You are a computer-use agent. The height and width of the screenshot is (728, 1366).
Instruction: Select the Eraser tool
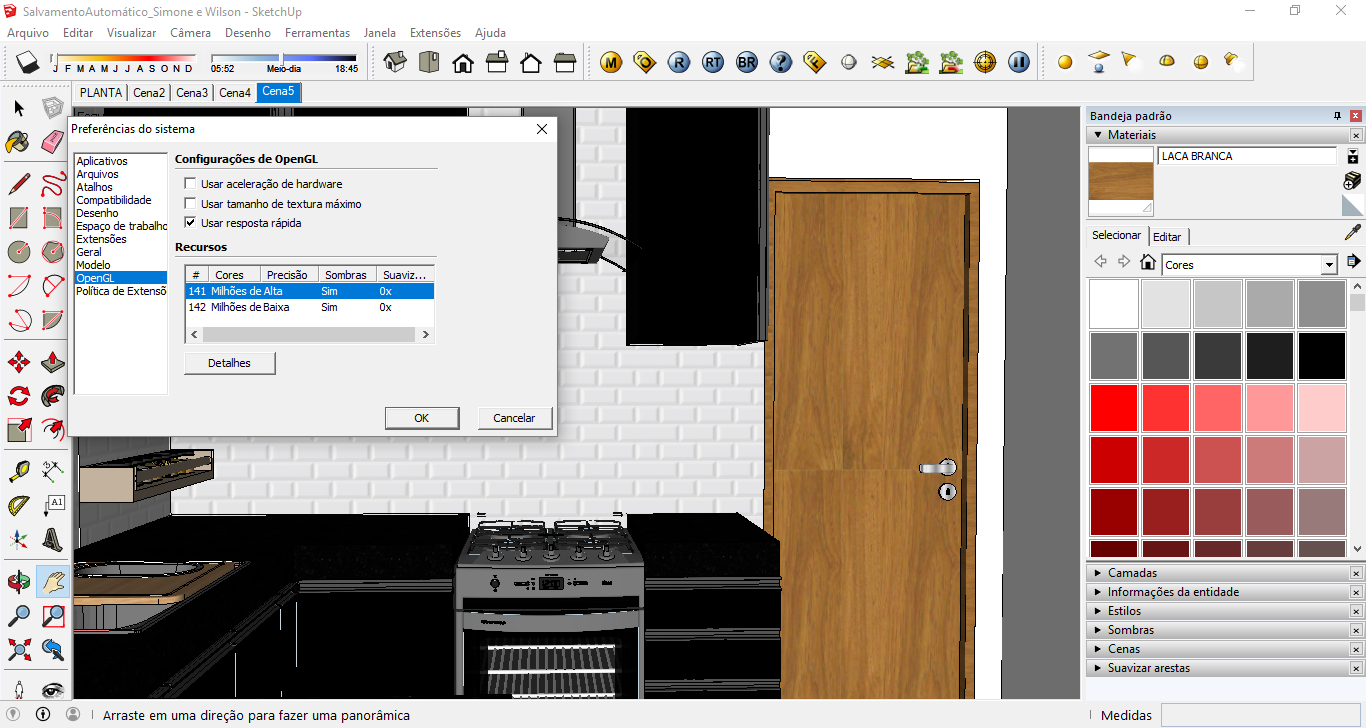pyautogui.click(x=53, y=143)
